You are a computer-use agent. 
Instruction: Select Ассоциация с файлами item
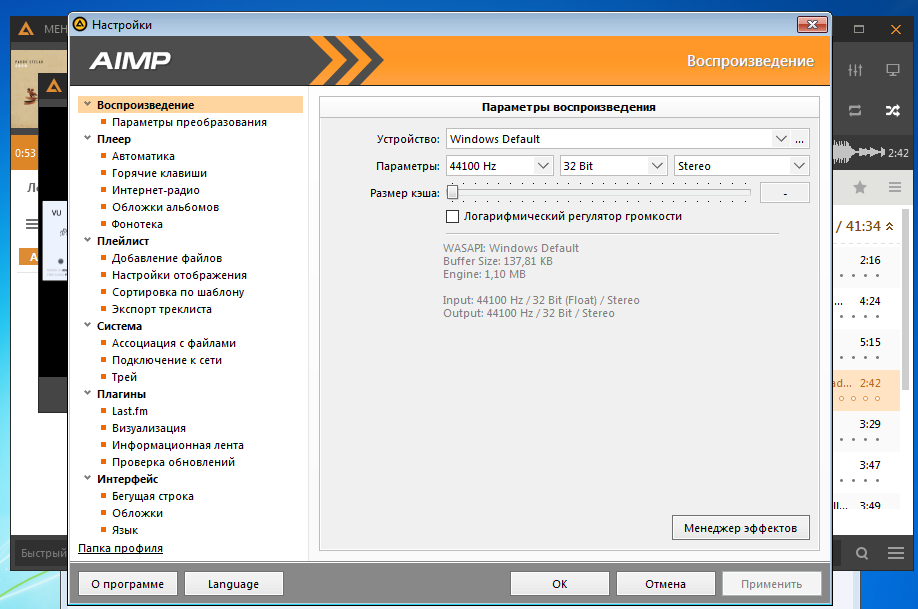pos(174,343)
